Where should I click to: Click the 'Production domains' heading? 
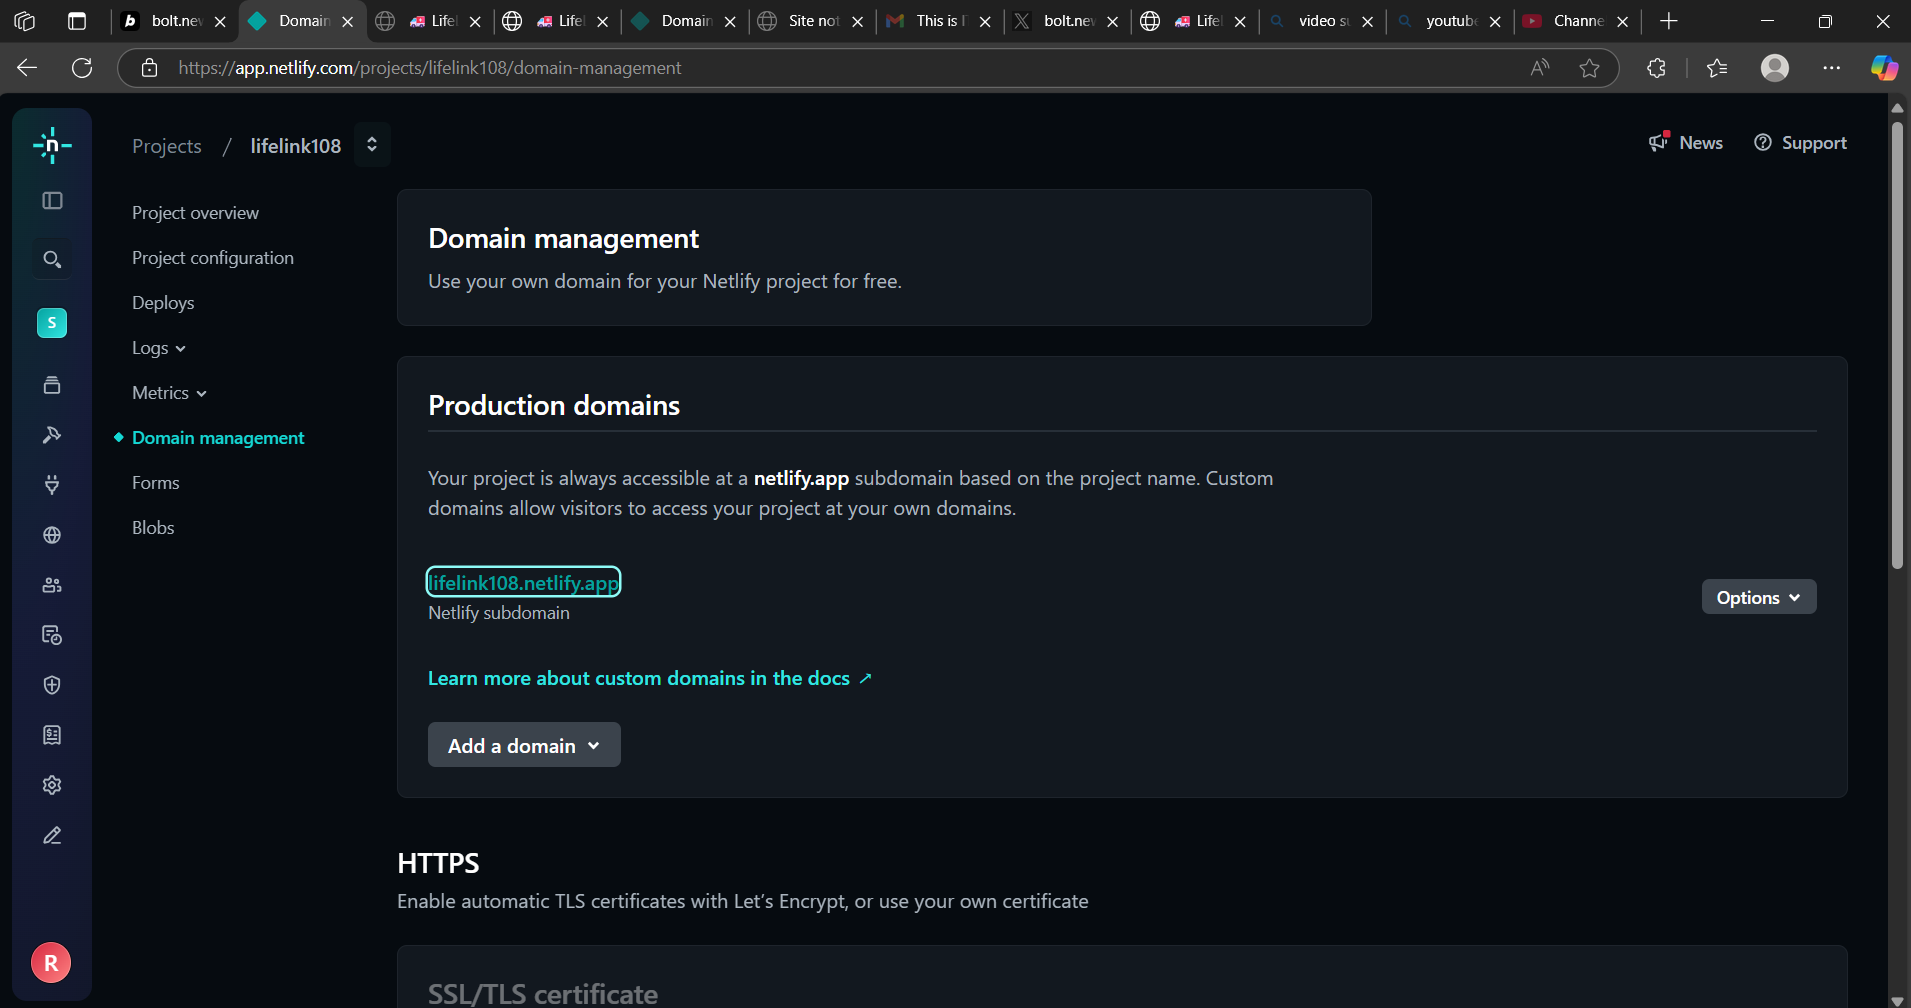554,405
